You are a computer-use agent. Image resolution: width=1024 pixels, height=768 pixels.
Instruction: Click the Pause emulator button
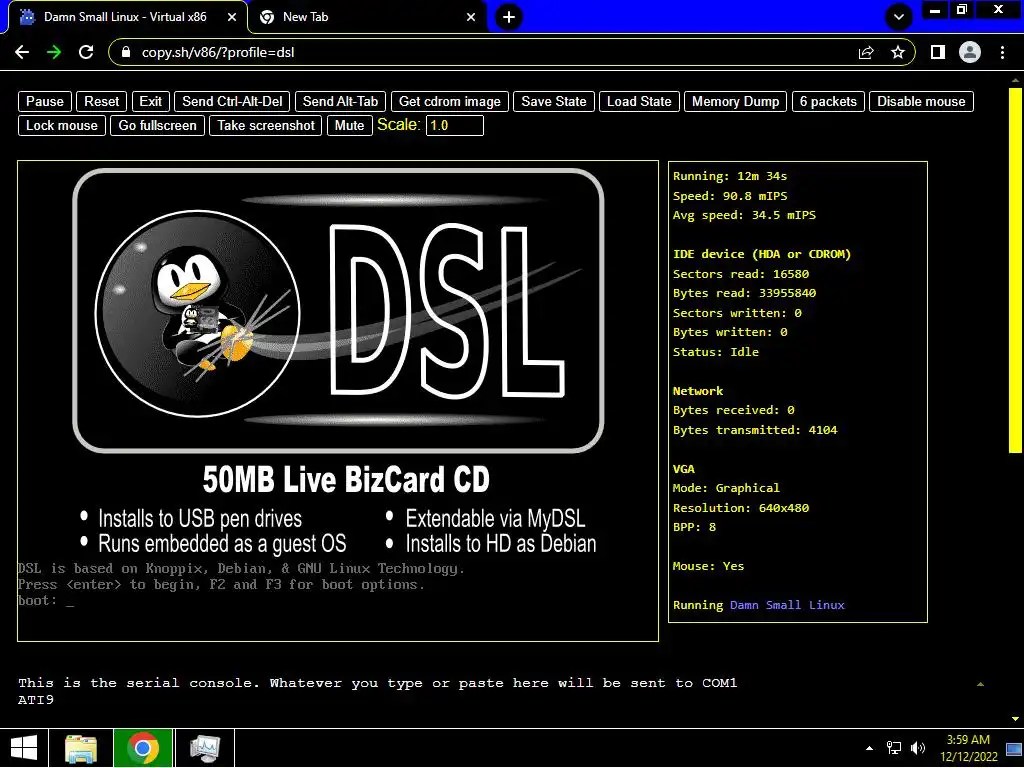[44, 101]
